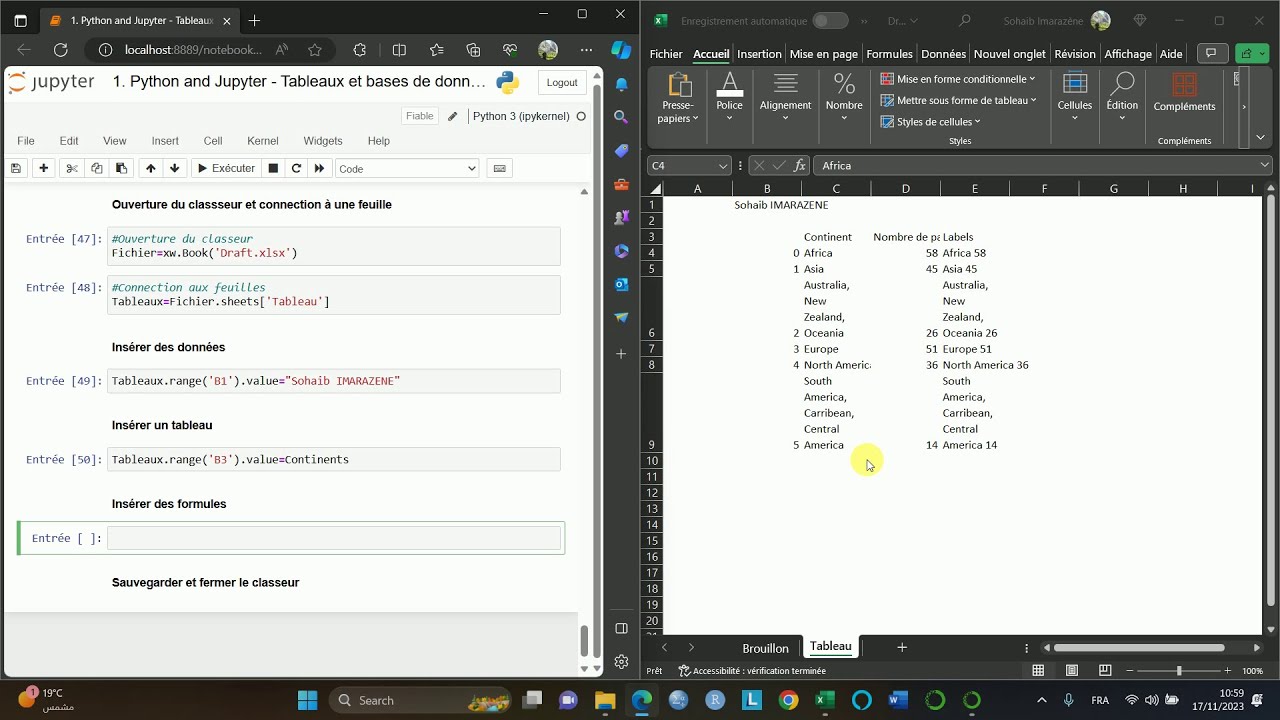Restart kernel and run all fast-forward icon
The height and width of the screenshot is (720, 1280).
point(320,169)
